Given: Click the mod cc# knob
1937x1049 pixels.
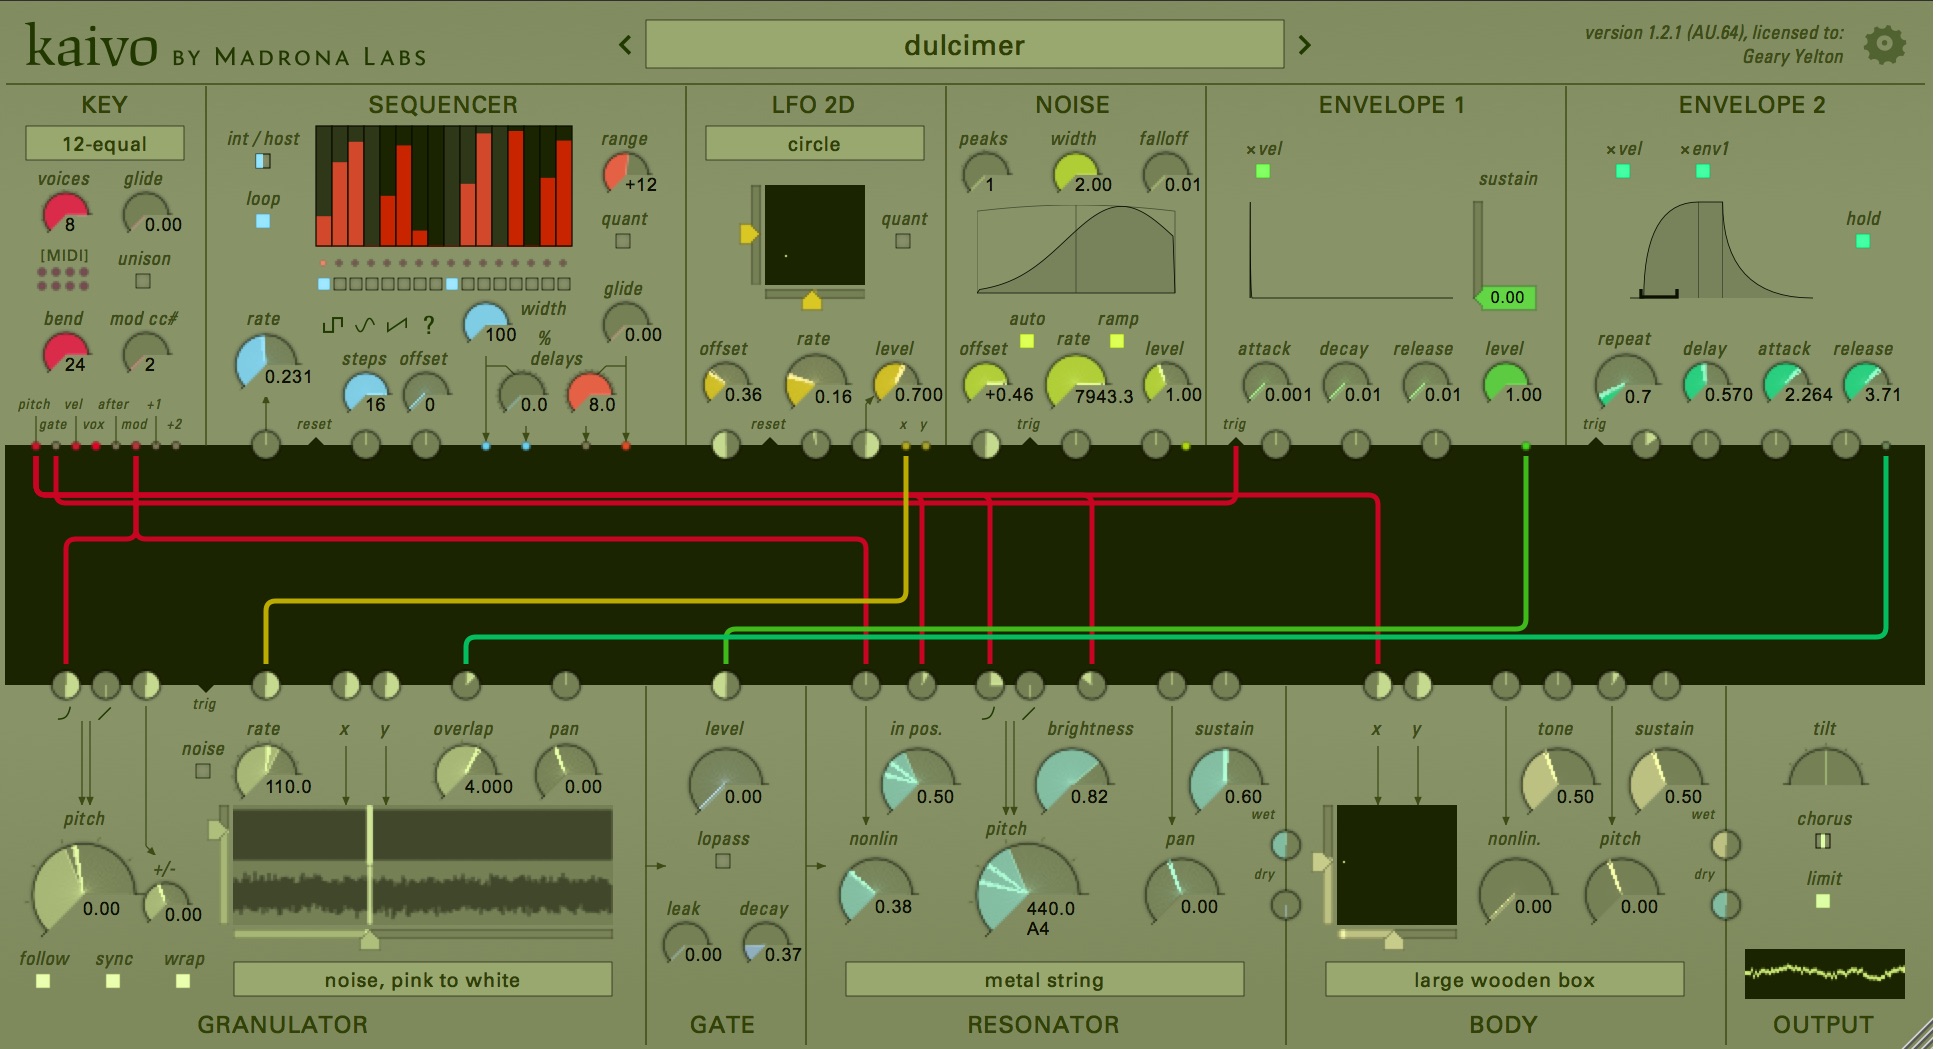Looking at the screenshot, I should coord(145,353).
